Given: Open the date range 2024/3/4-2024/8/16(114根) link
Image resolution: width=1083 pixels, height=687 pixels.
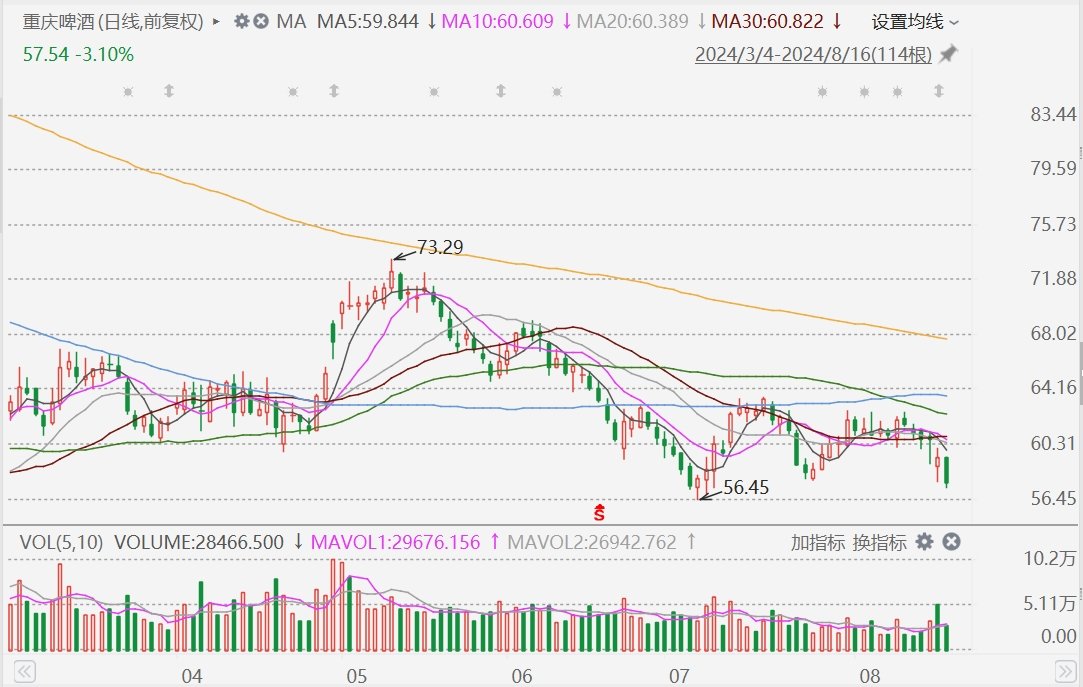Looking at the screenshot, I should (x=813, y=54).
